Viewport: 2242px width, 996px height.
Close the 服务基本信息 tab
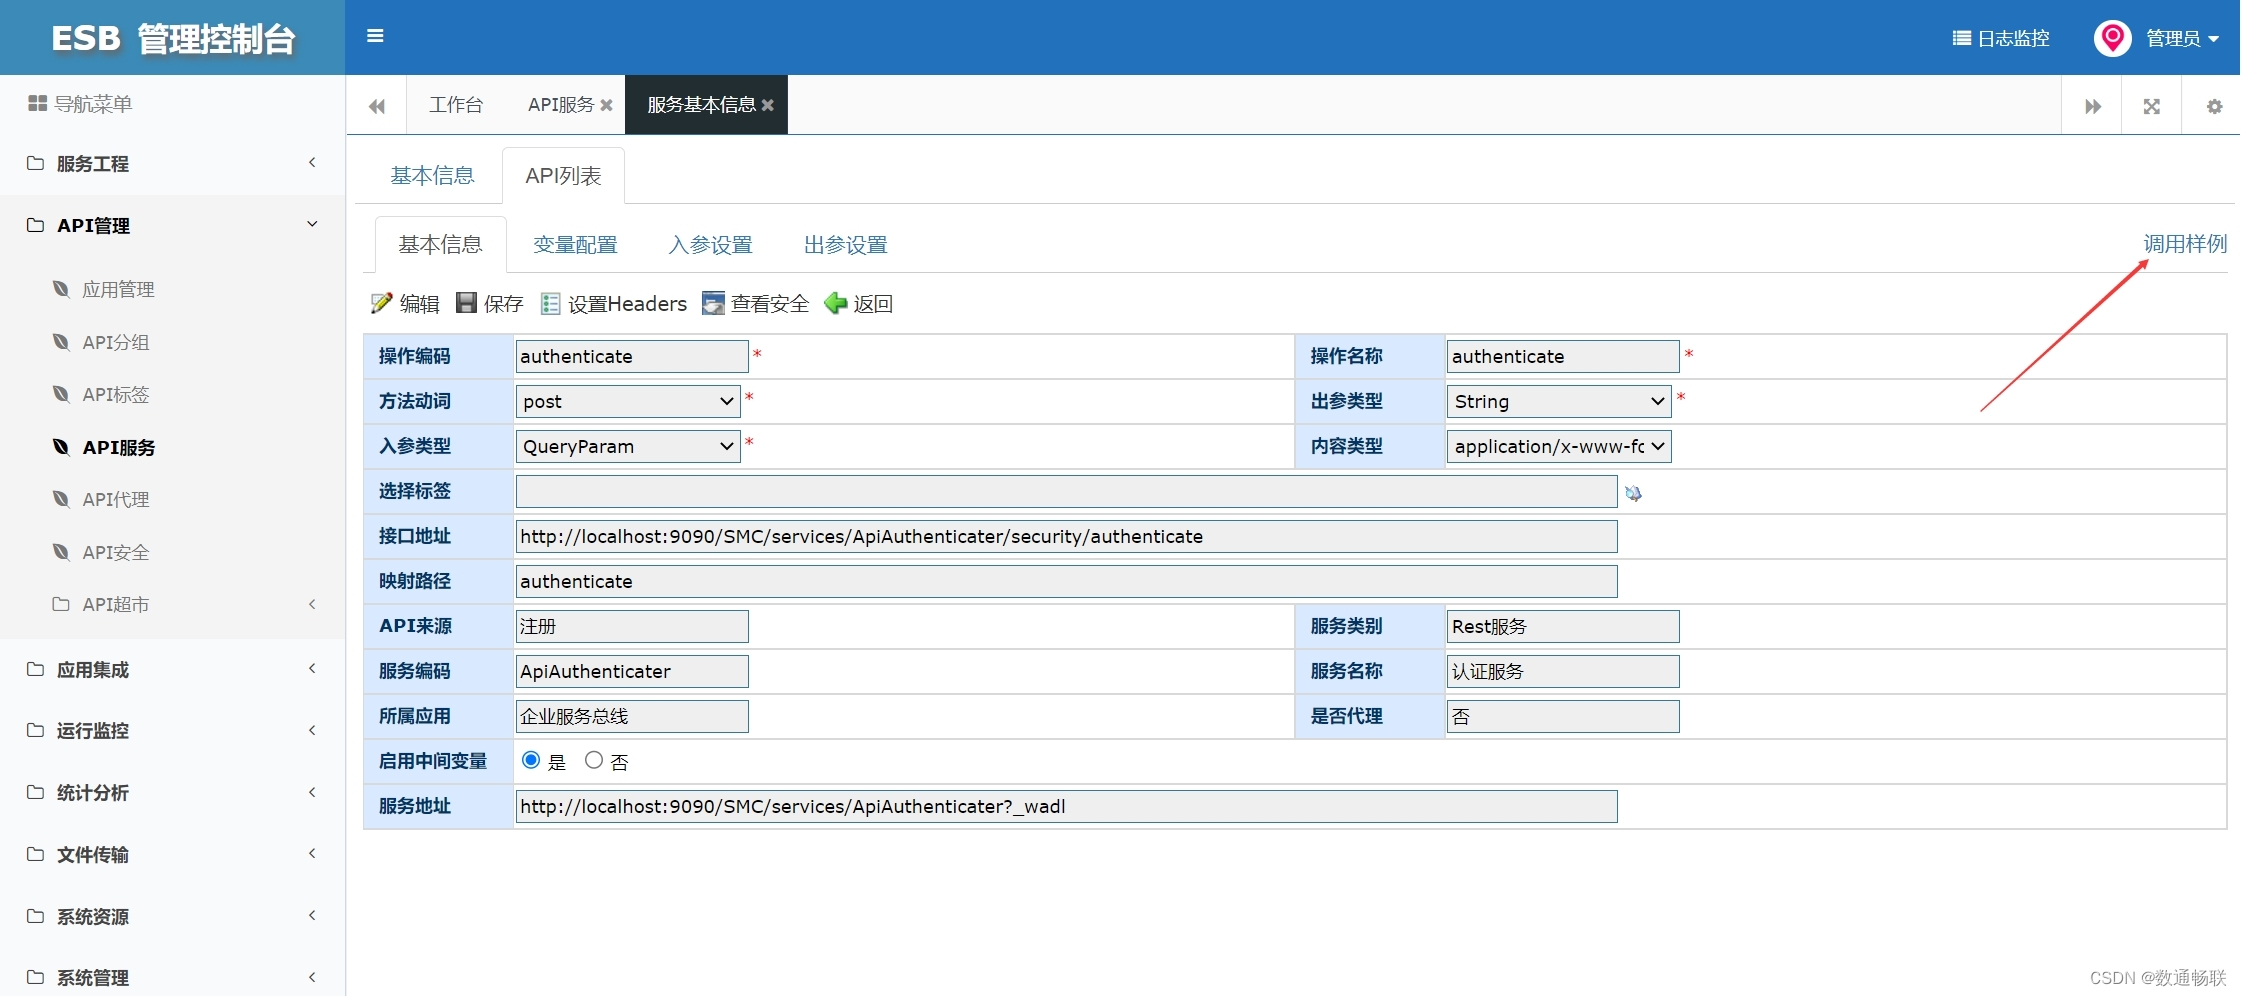click(767, 105)
